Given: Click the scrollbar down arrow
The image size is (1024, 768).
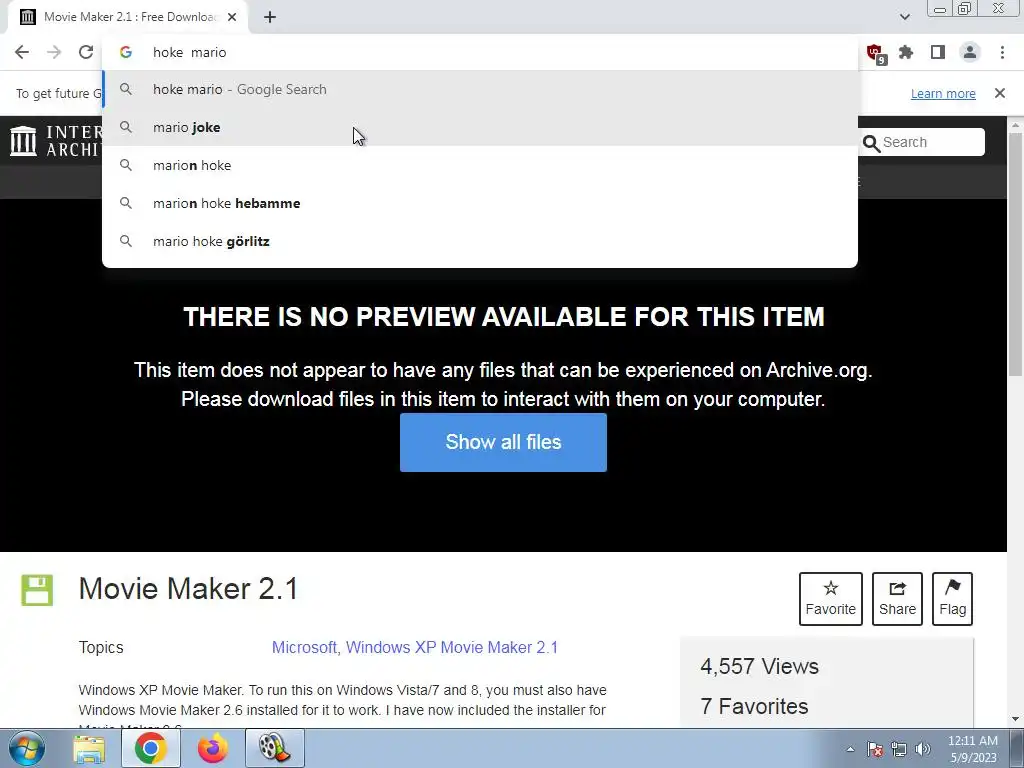Looking at the screenshot, I should click(x=1016, y=720).
